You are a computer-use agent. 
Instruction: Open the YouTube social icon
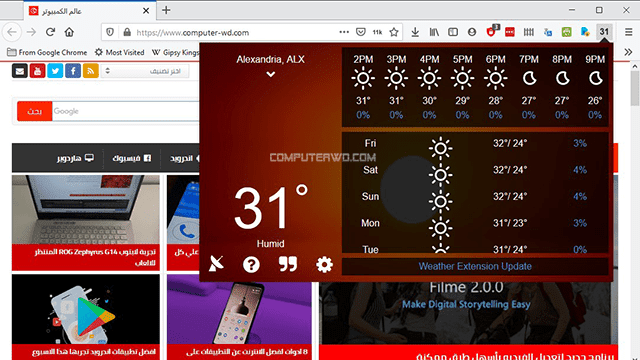point(38,71)
